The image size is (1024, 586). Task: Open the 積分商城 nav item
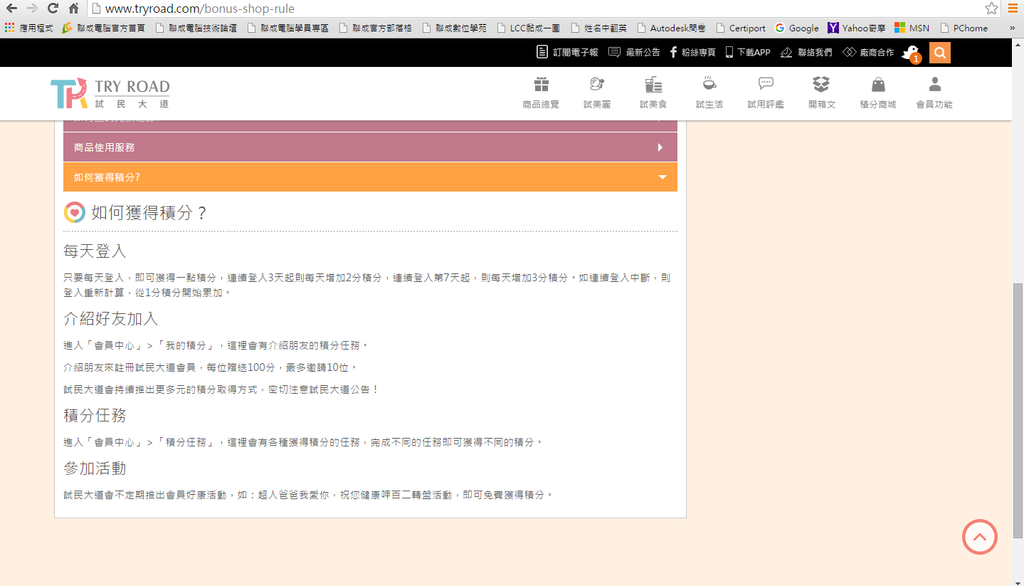(x=878, y=93)
